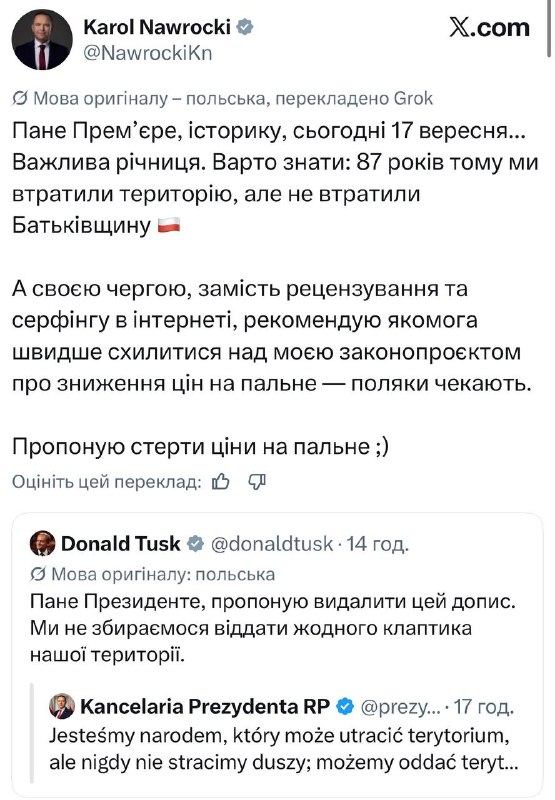
Task: Click Donald Tusk's verified badge
Action: pyautogui.click(x=195, y=544)
